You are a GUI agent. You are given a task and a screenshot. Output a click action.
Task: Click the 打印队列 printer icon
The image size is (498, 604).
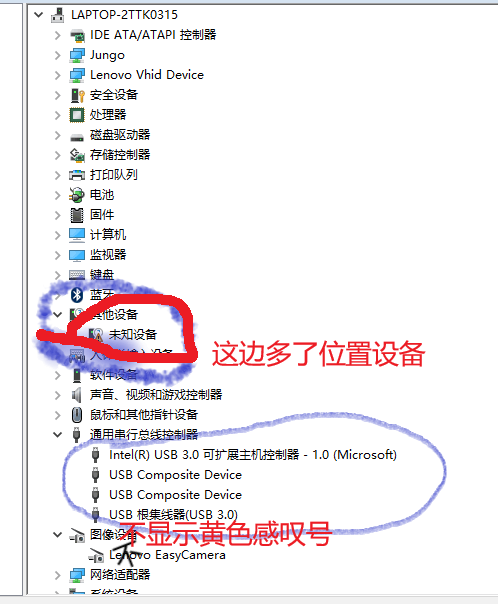pos(77,175)
